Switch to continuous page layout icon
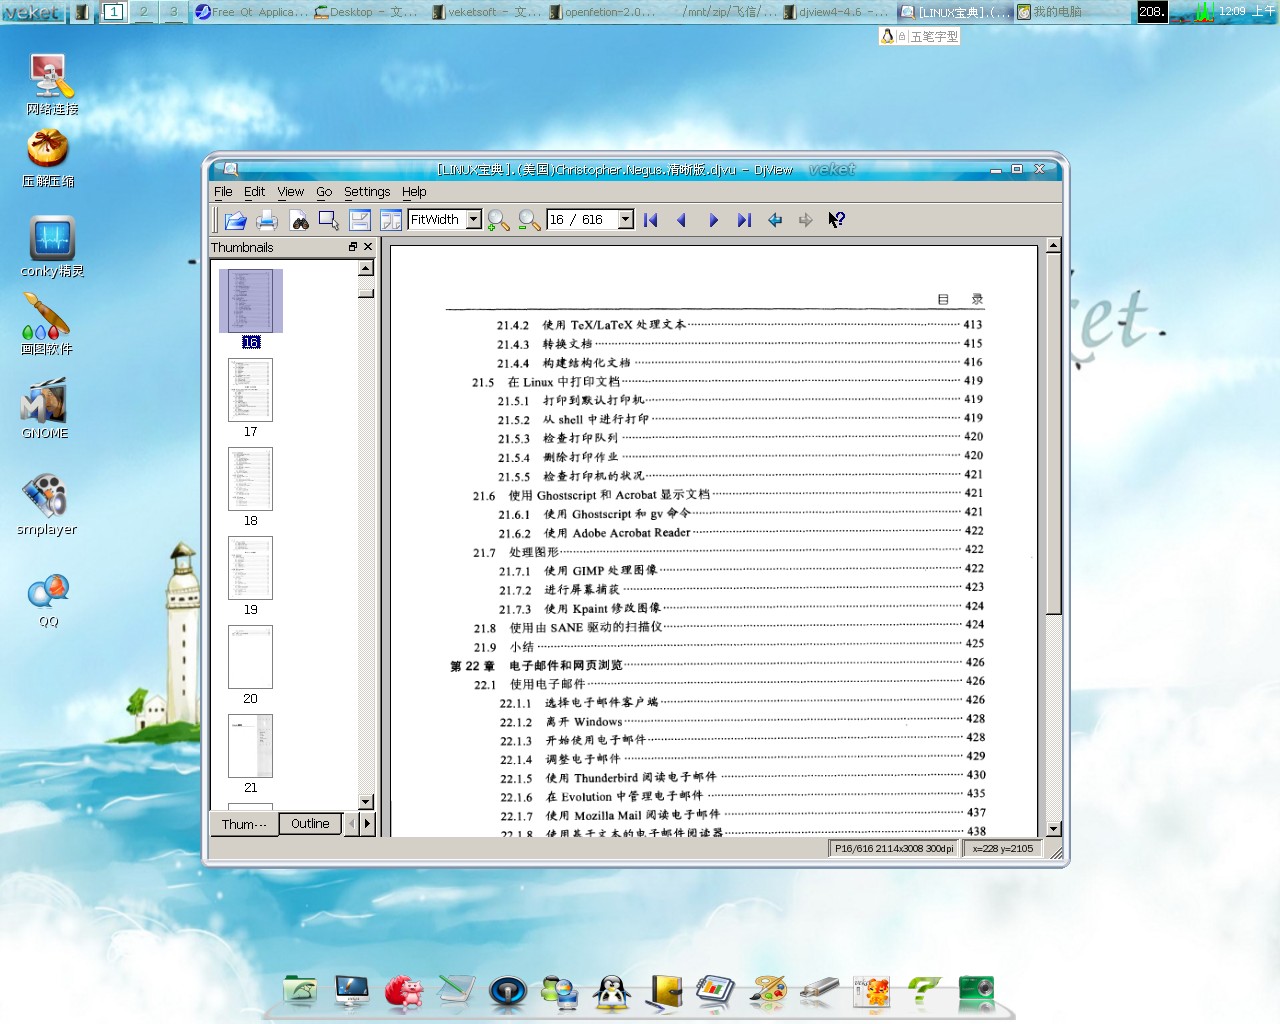Screen dimensions: 1280x1024 360,220
